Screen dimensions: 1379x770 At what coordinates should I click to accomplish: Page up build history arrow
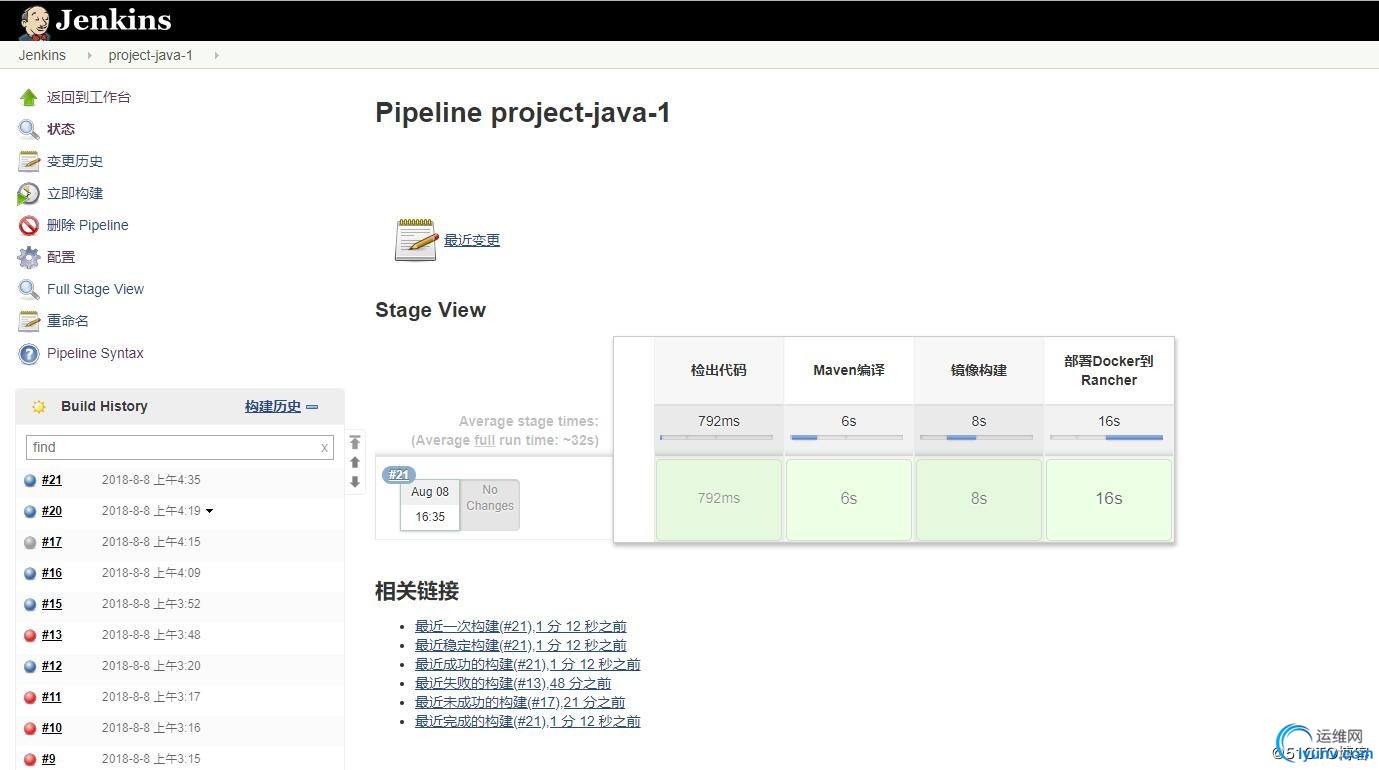354,462
